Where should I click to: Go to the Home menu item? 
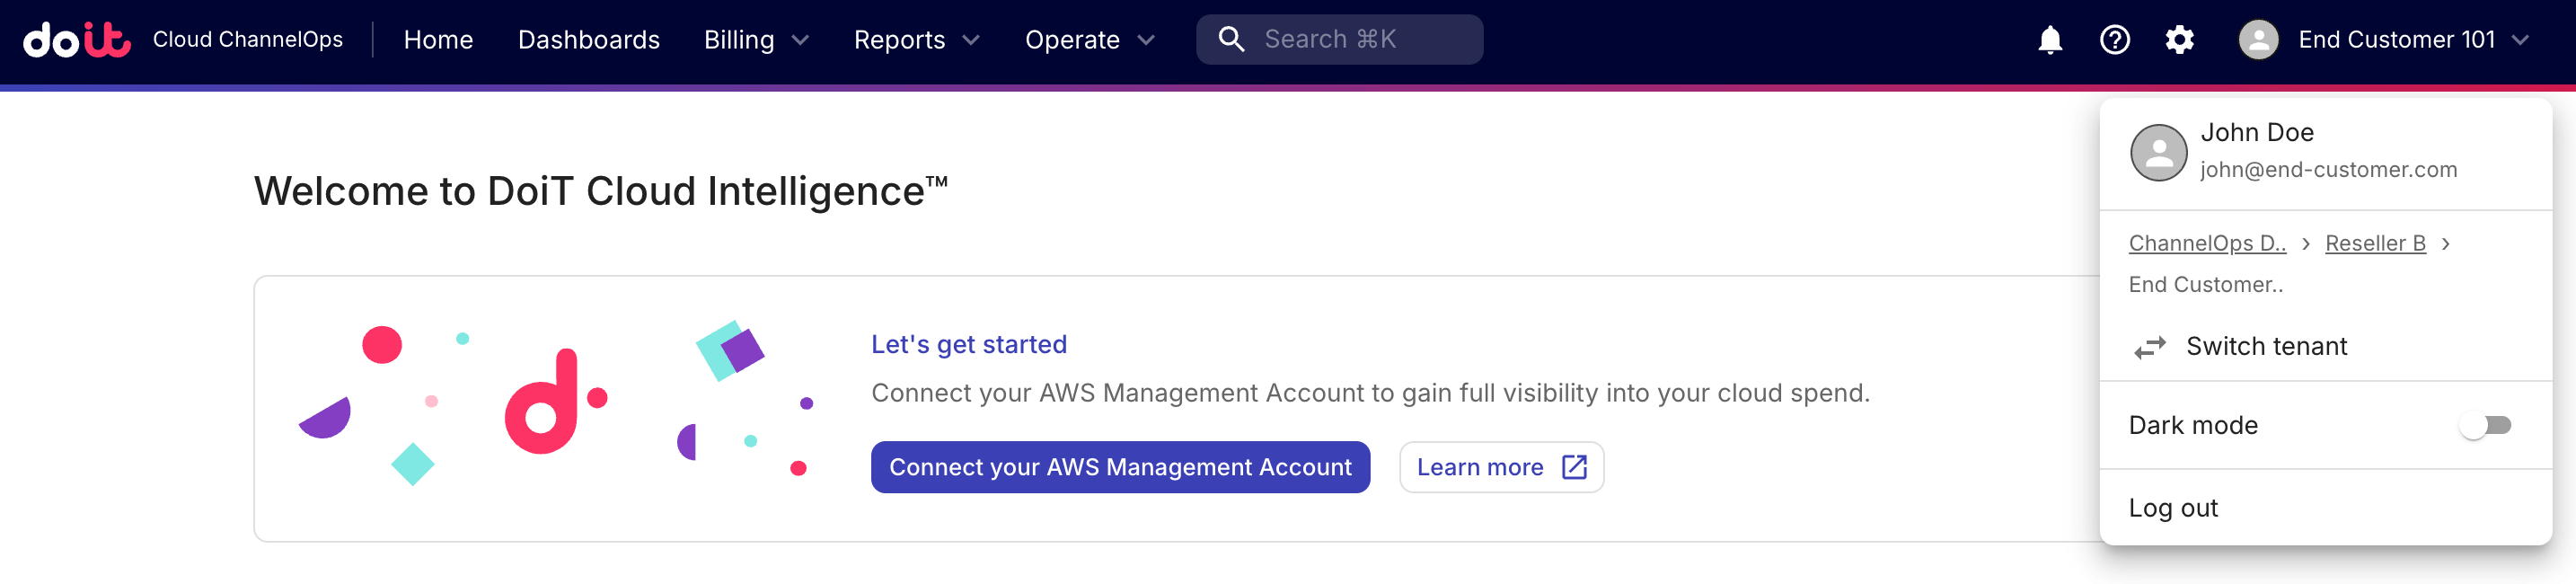[x=438, y=40]
